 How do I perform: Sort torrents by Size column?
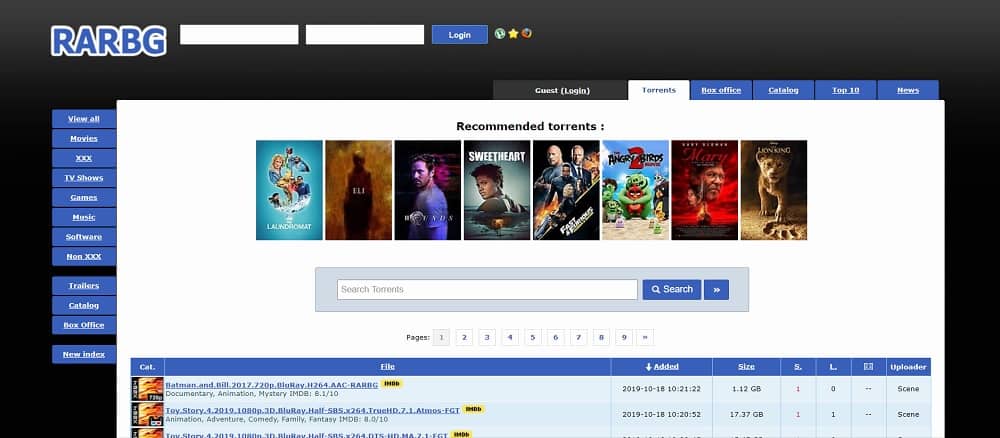(746, 367)
